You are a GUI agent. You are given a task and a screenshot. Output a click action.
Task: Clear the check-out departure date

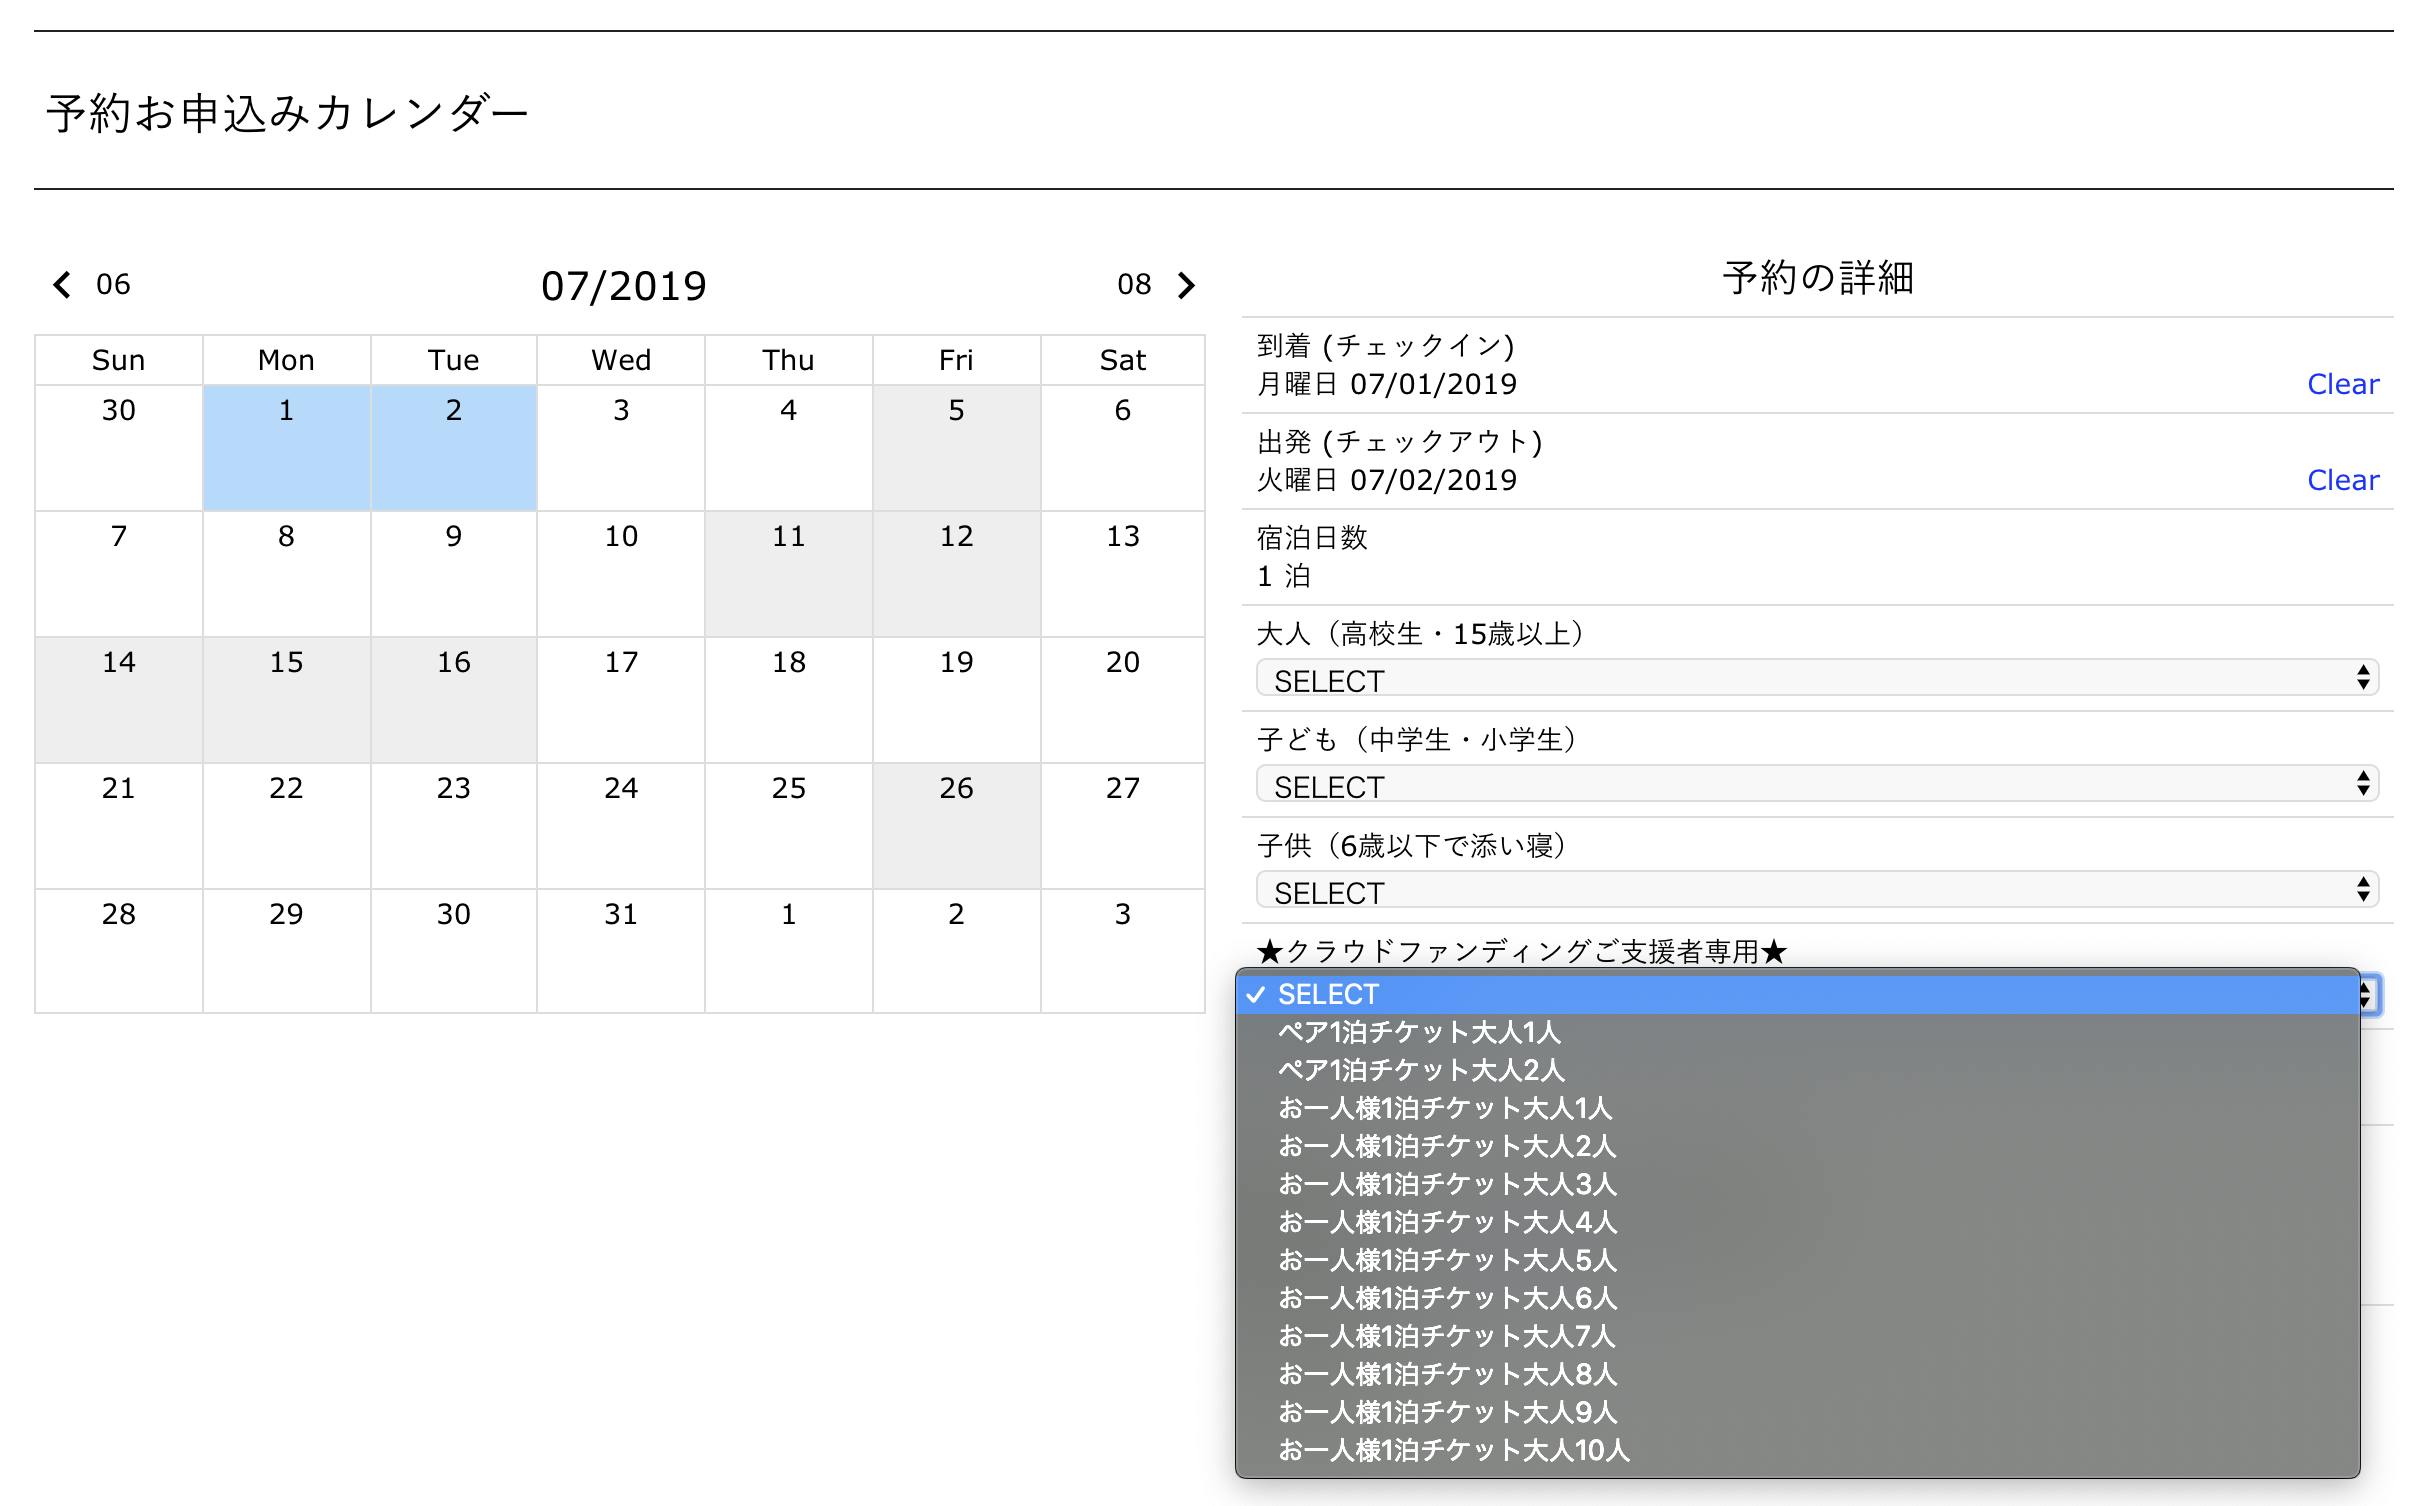(x=2342, y=480)
